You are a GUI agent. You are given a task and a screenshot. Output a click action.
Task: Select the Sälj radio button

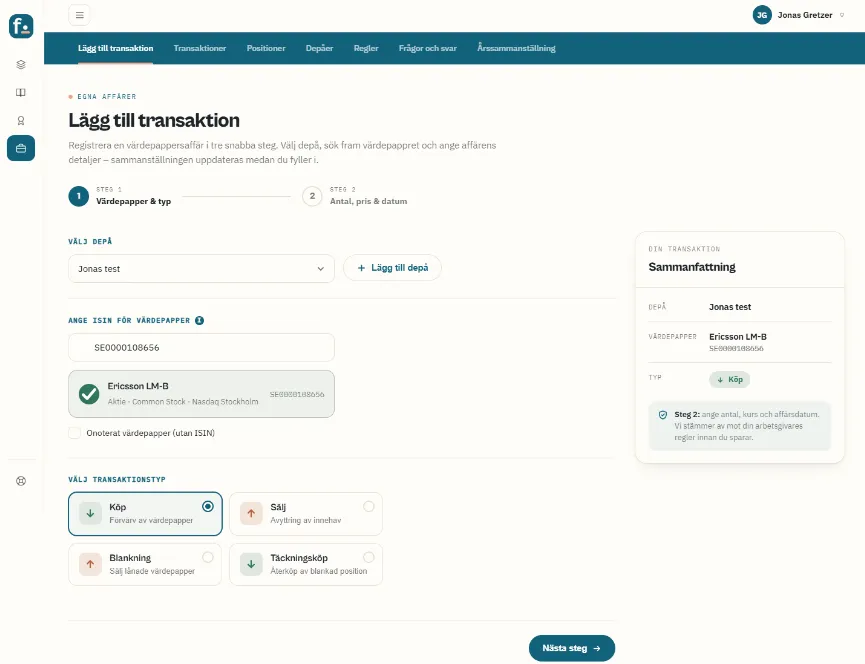(x=369, y=506)
